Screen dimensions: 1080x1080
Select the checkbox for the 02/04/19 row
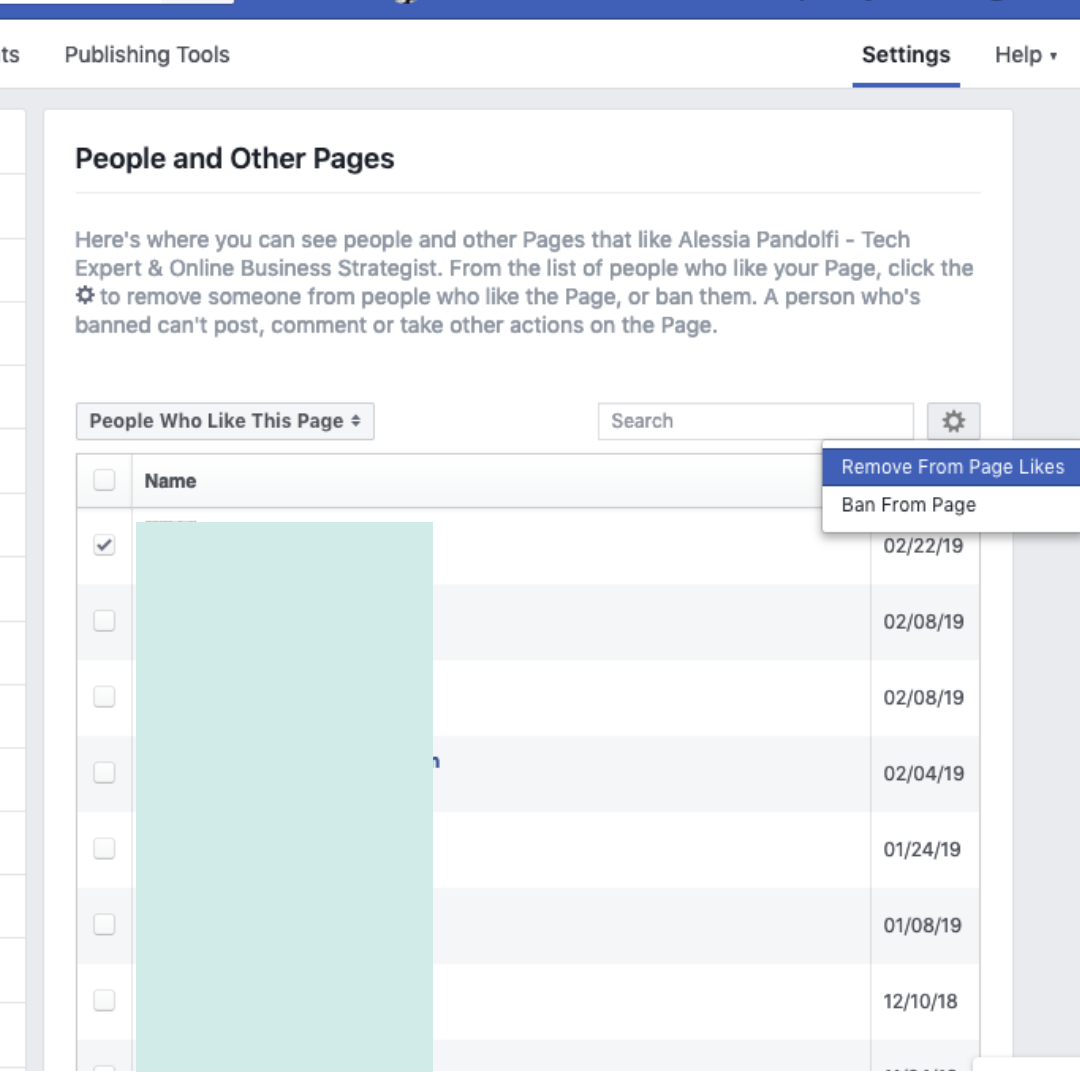[x=104, y=773]
